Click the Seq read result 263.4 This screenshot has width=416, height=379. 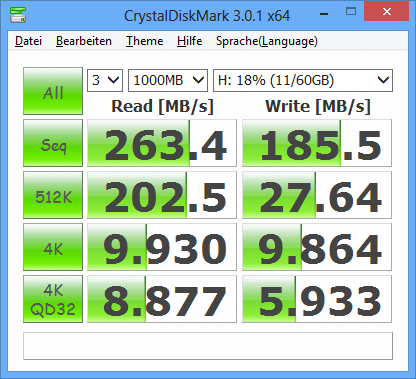click(x=162, y=143)
